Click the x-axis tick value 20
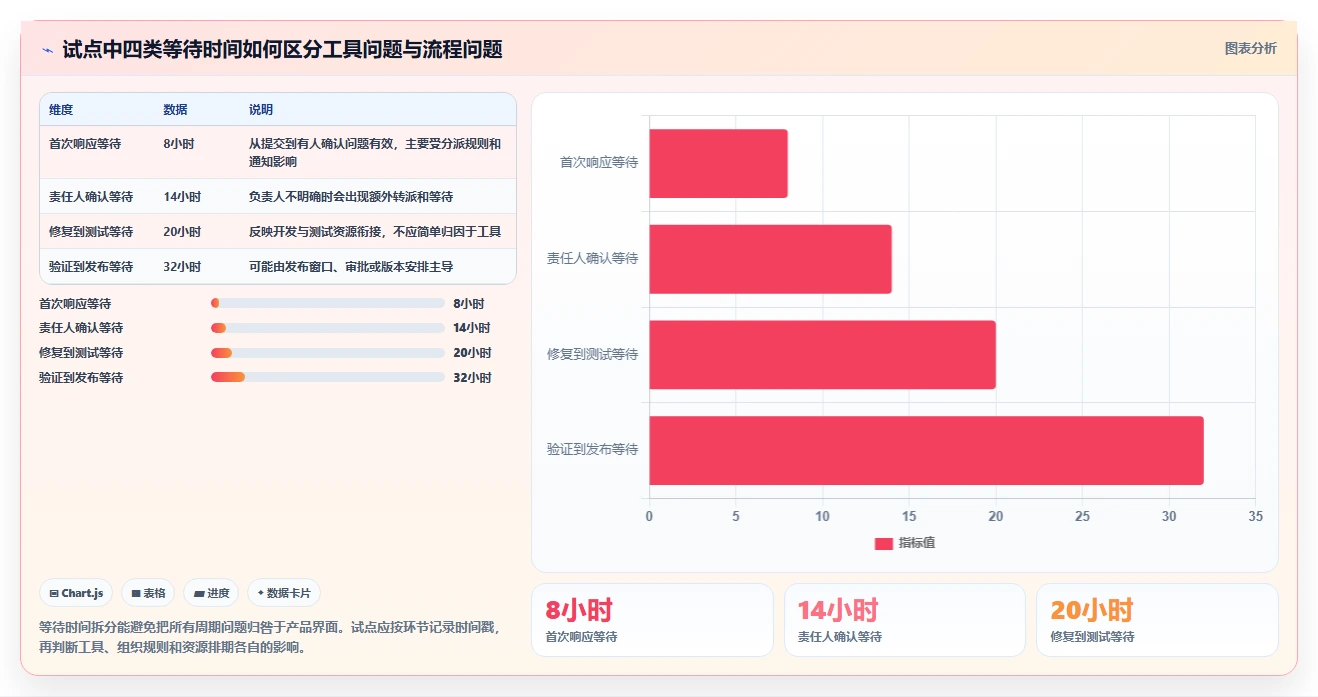Image resolution: width=1318 pixels, height=697 pixels. [996, 516]
